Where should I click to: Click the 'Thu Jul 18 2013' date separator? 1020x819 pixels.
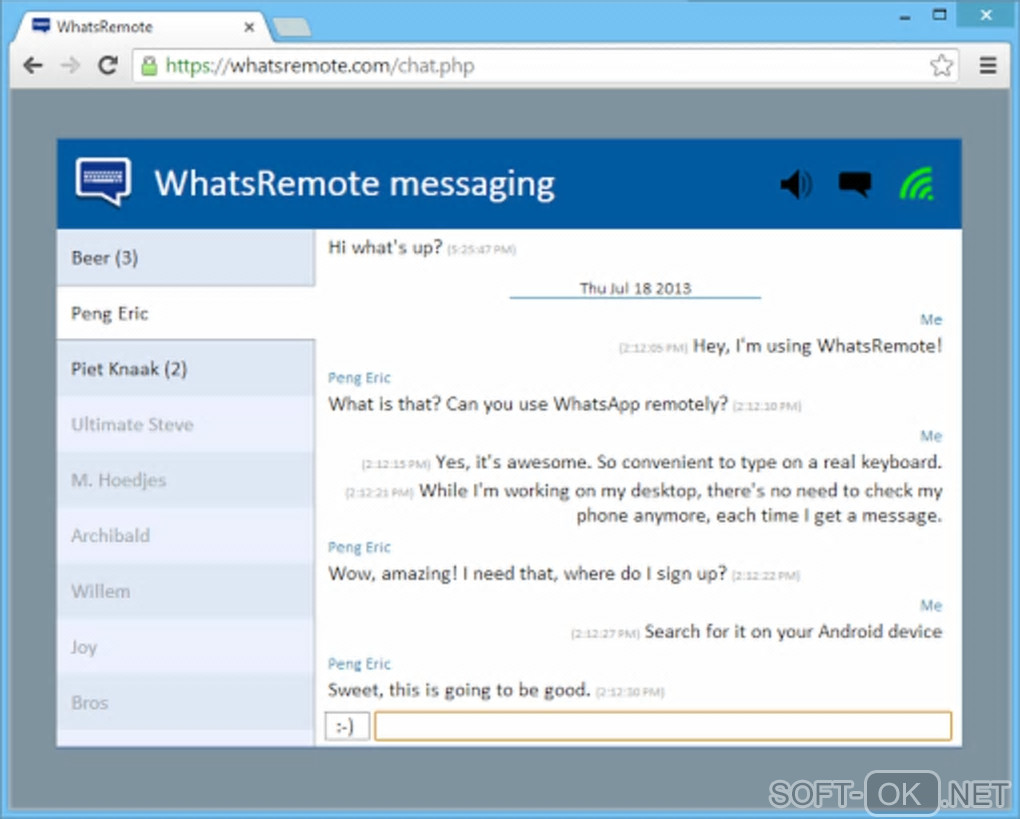[635, 288]
